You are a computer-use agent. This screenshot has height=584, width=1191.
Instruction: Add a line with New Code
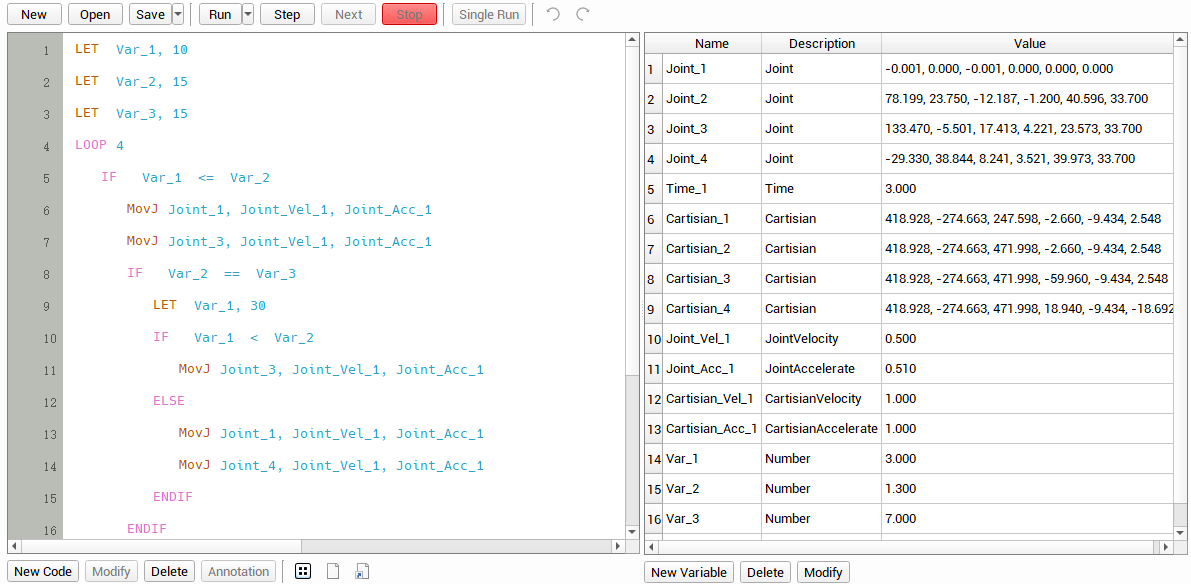coord(43,571)
